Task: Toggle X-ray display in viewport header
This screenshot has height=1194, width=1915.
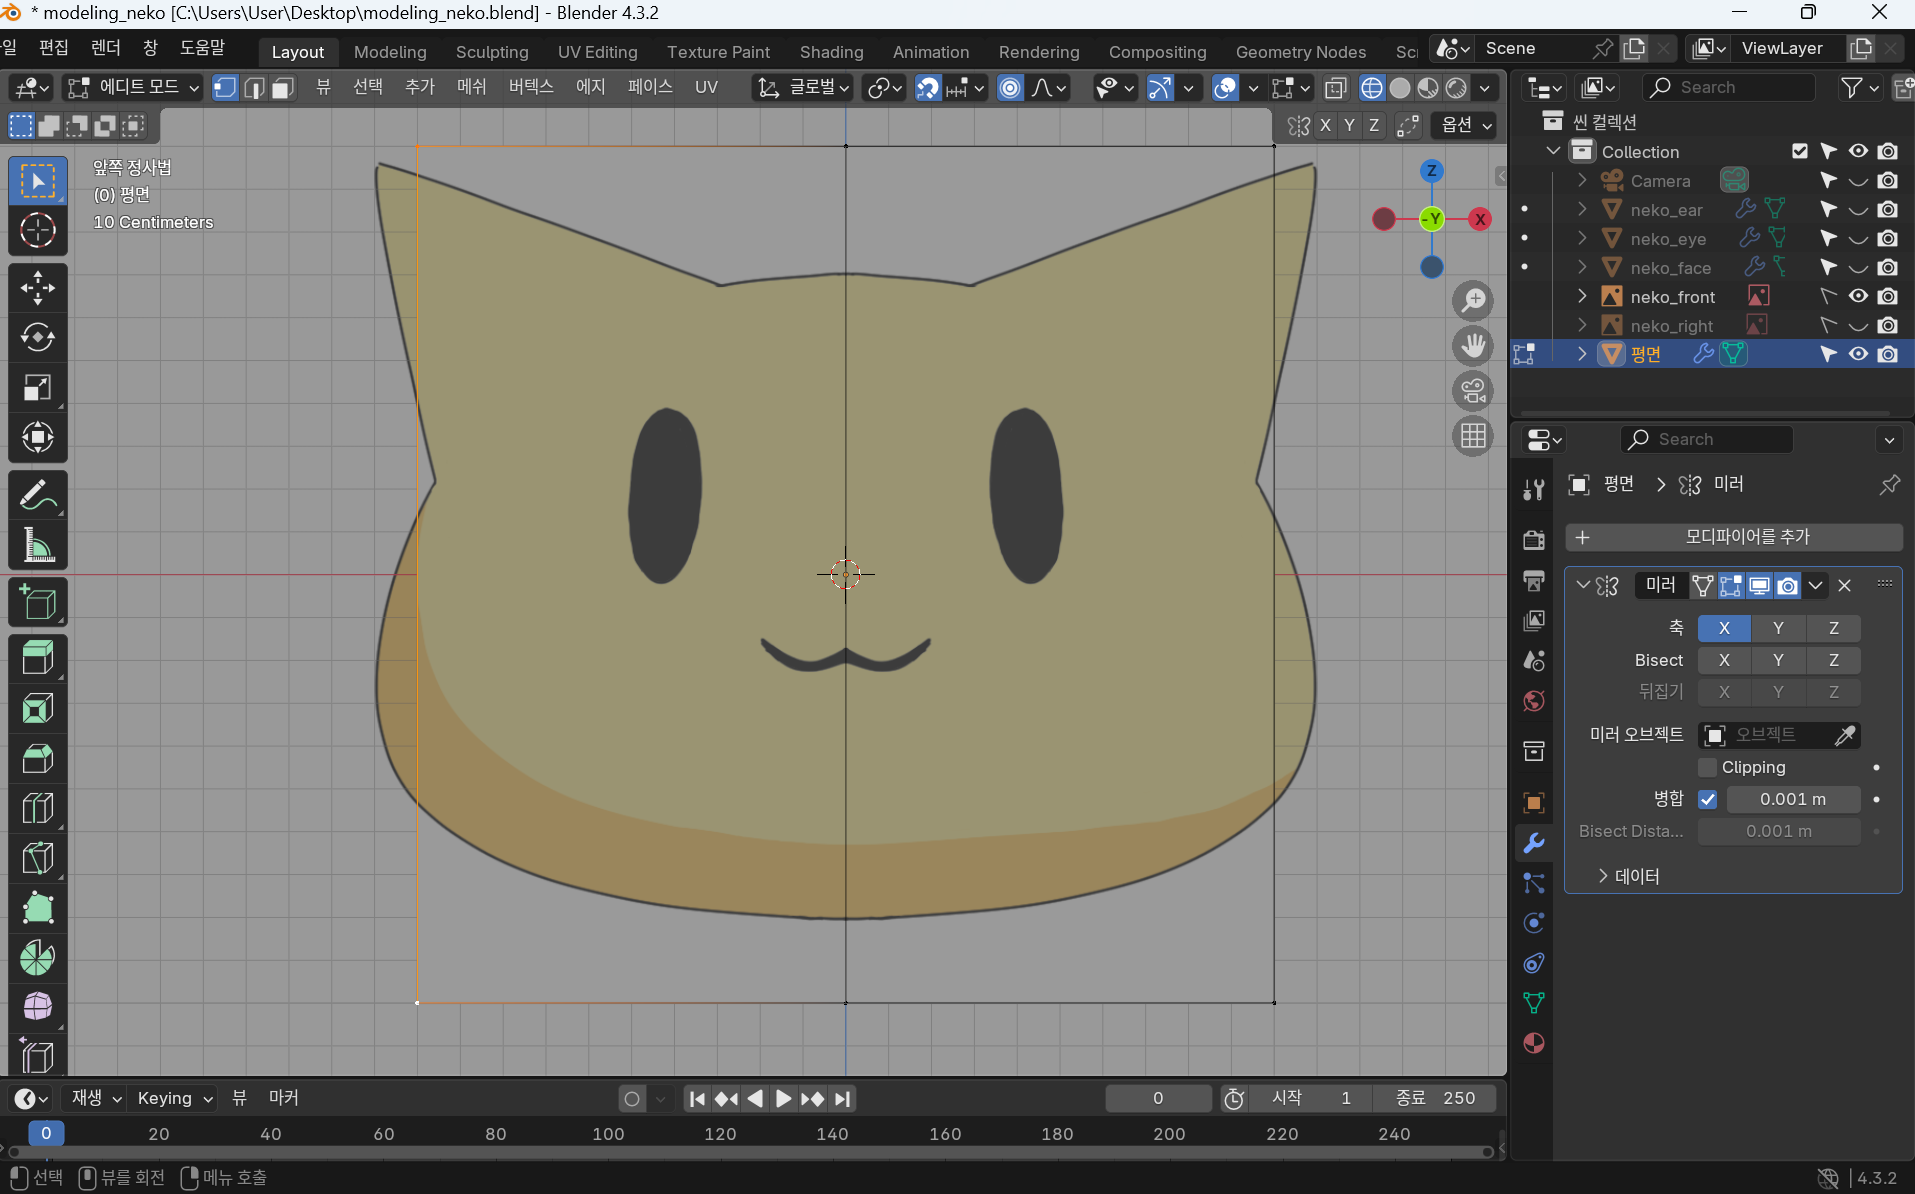Action: 1335,88
